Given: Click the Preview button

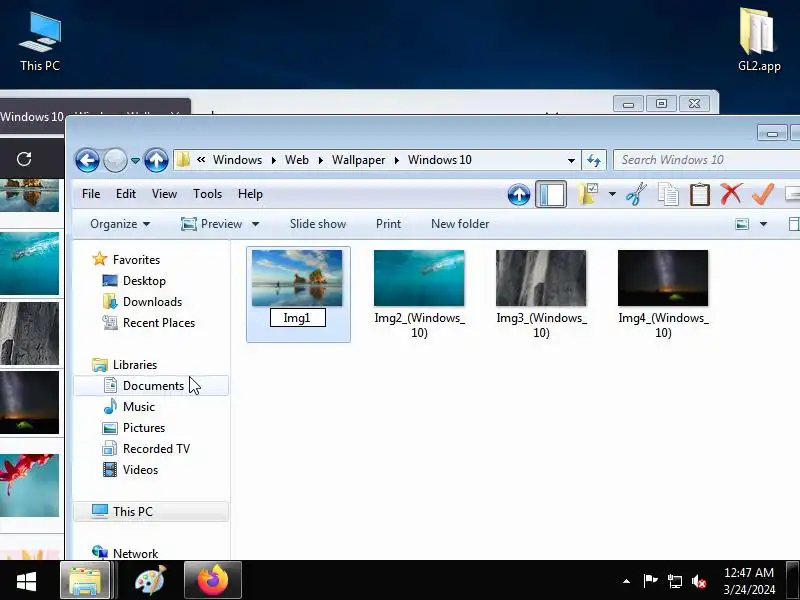Looking at the screenshot, I should [211, 224].
